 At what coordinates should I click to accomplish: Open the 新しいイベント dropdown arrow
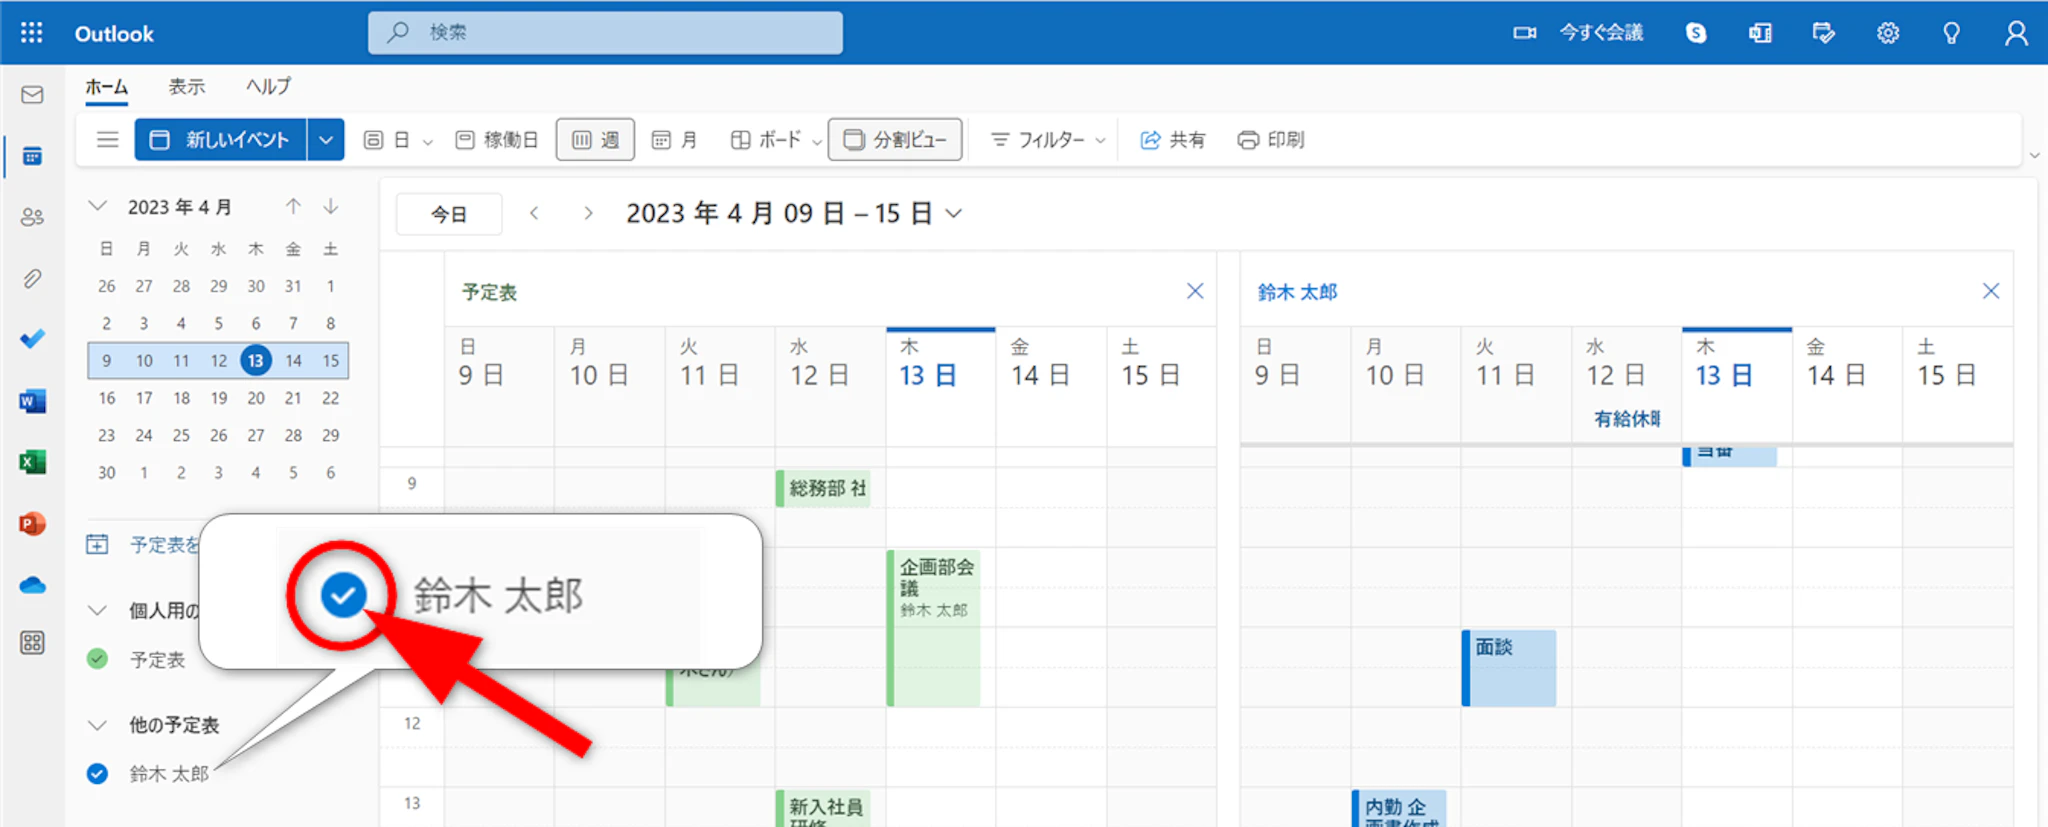click(326, 140)
